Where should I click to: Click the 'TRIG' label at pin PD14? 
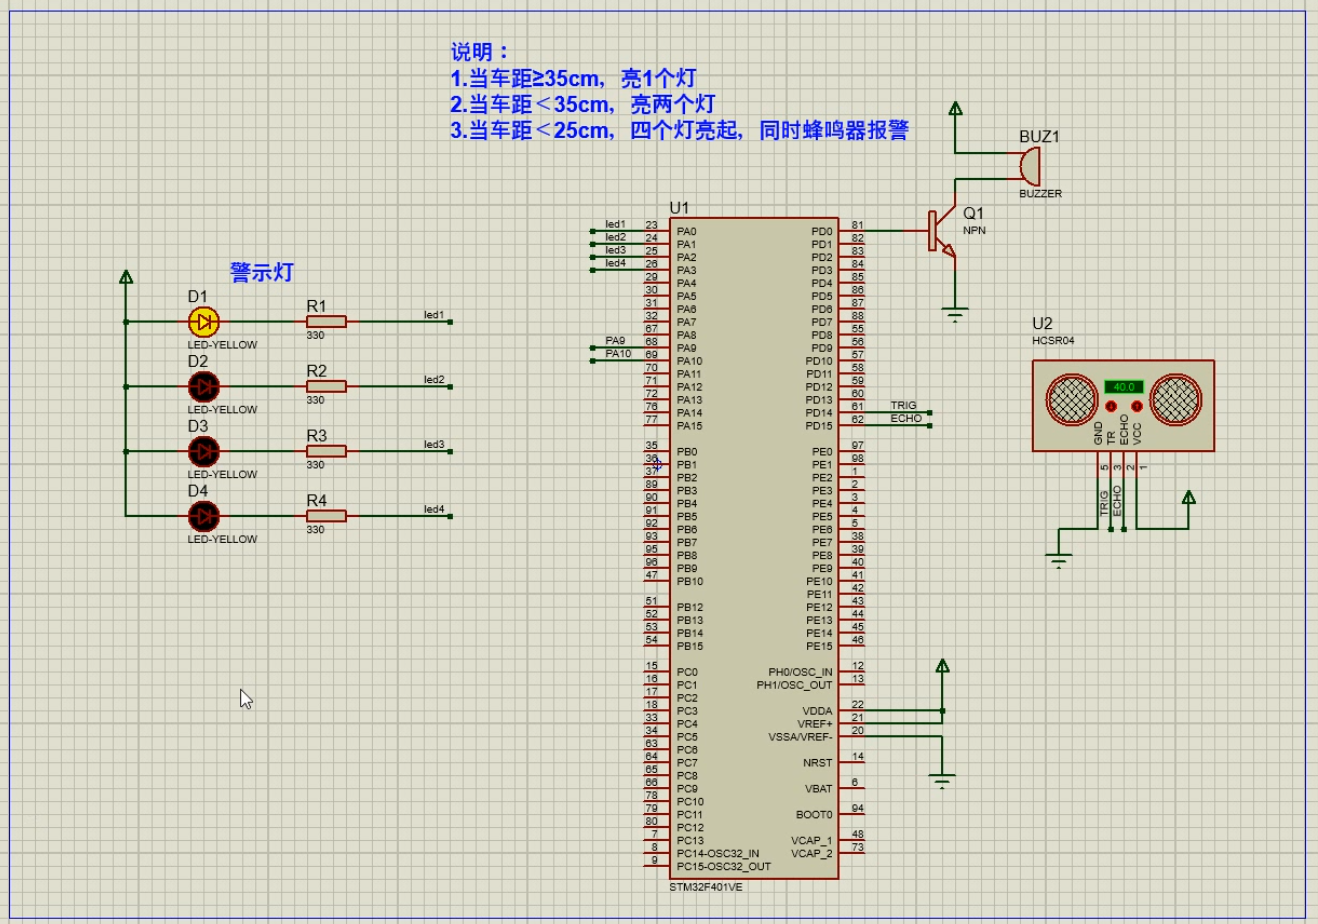(x=904, y=406)
